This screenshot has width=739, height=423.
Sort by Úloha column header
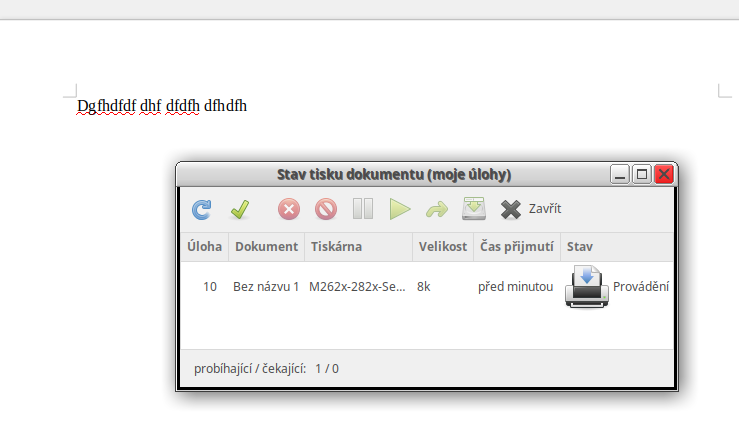click(x=205, y=246)
